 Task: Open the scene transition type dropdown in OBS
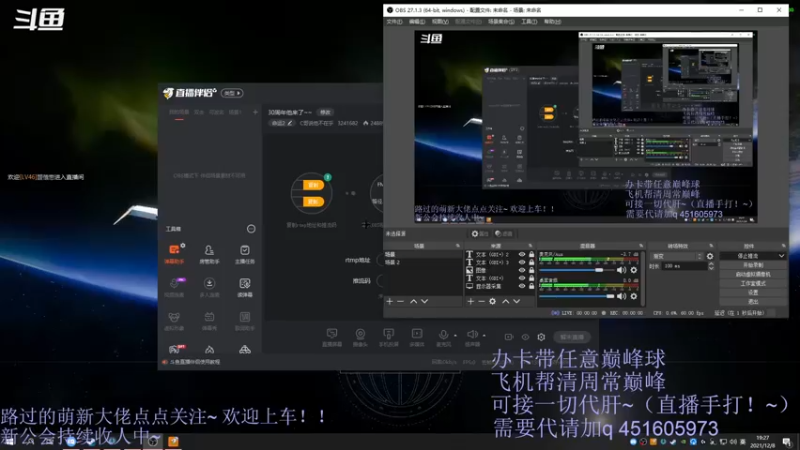click(x=677, y=256)
